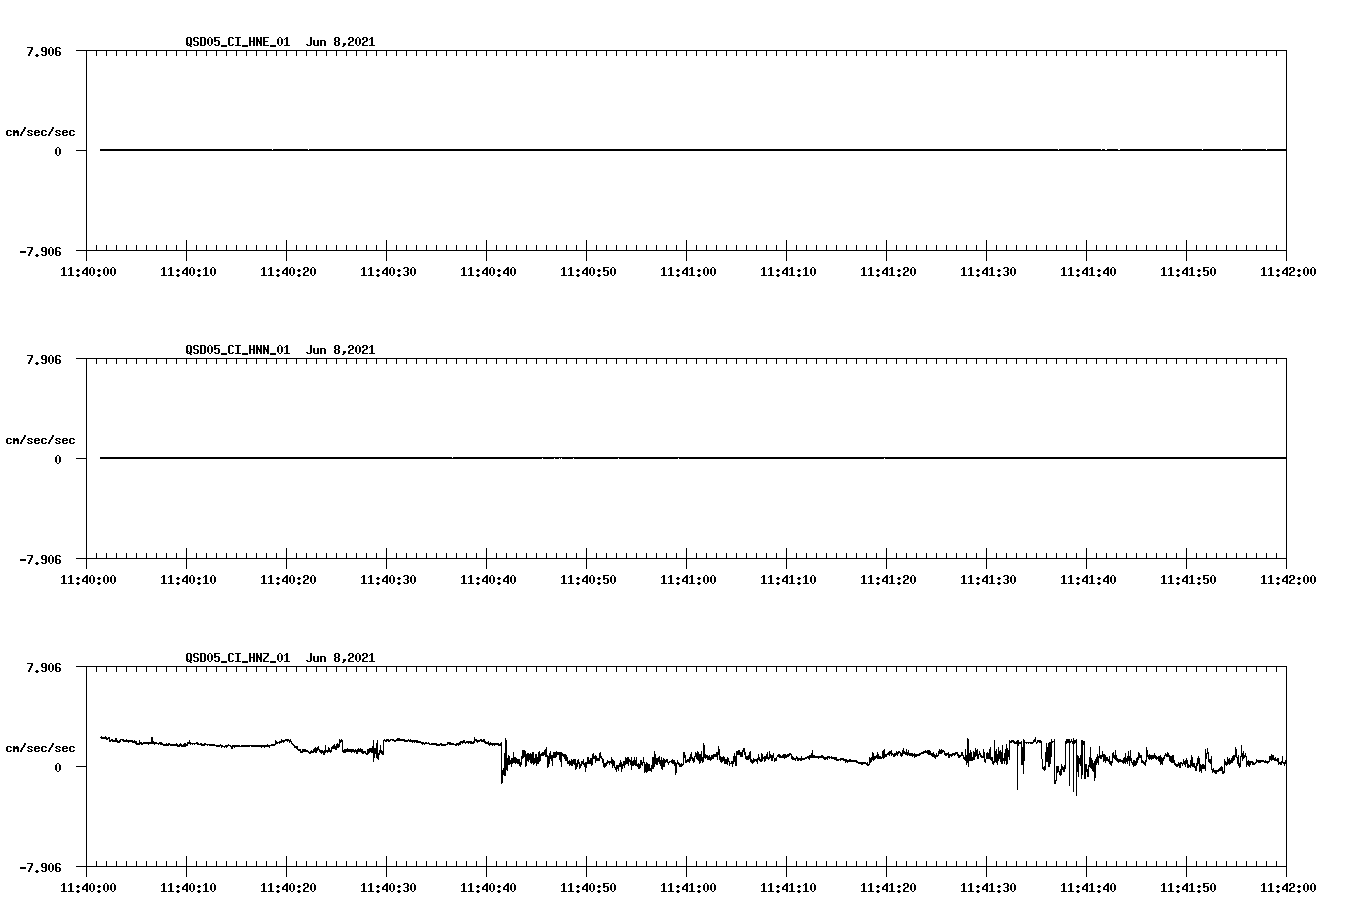Click the 0 baseline label on HNE plot
This screenshot has height=924, width=1358.
pyautogui.click(x=58, y=151)
